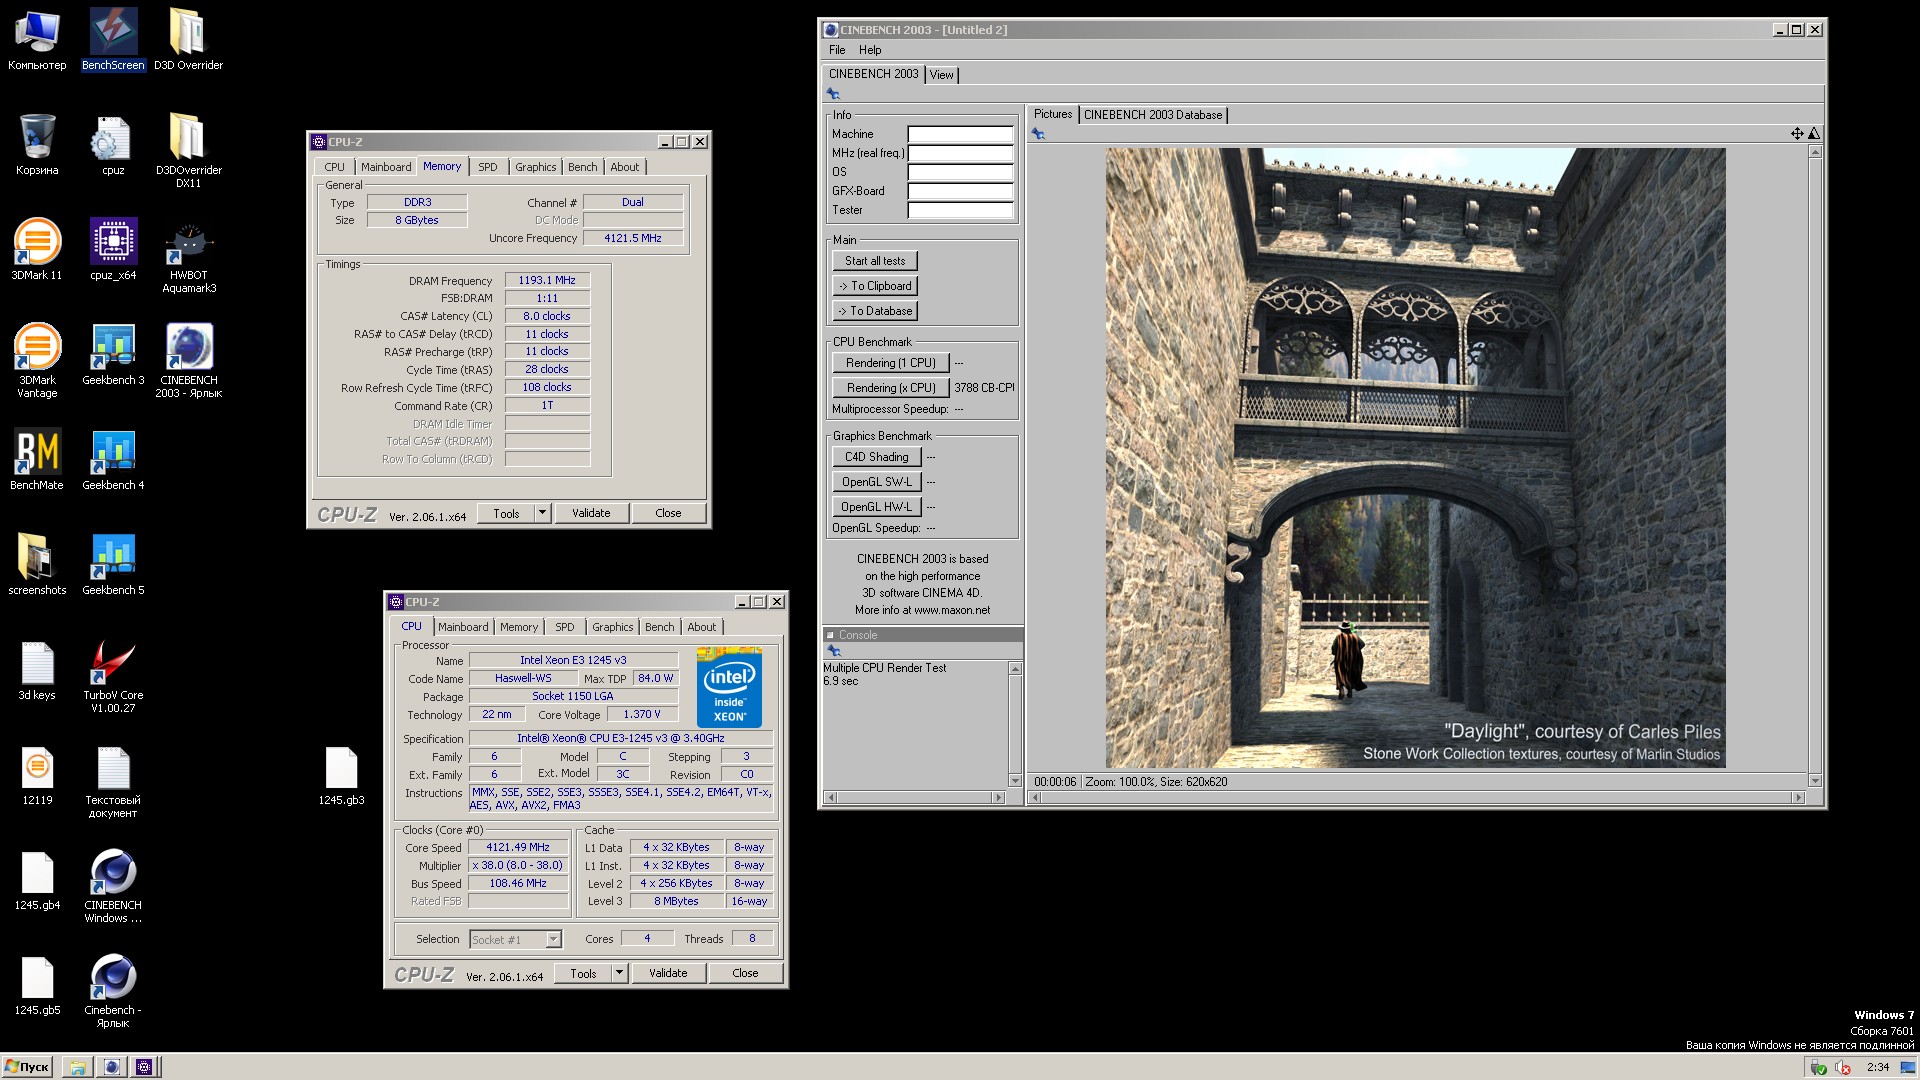Click horizontal scrollbar under console
Viewport: 1920px width, 1080px height.
[915, 797]
